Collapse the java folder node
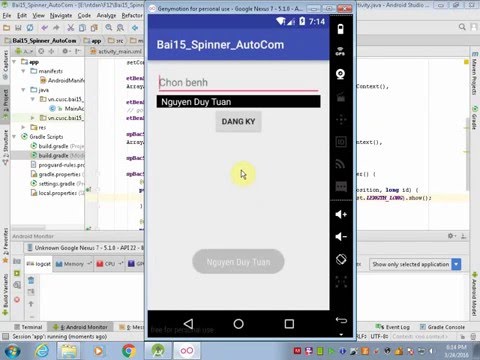 pos(23,90)
